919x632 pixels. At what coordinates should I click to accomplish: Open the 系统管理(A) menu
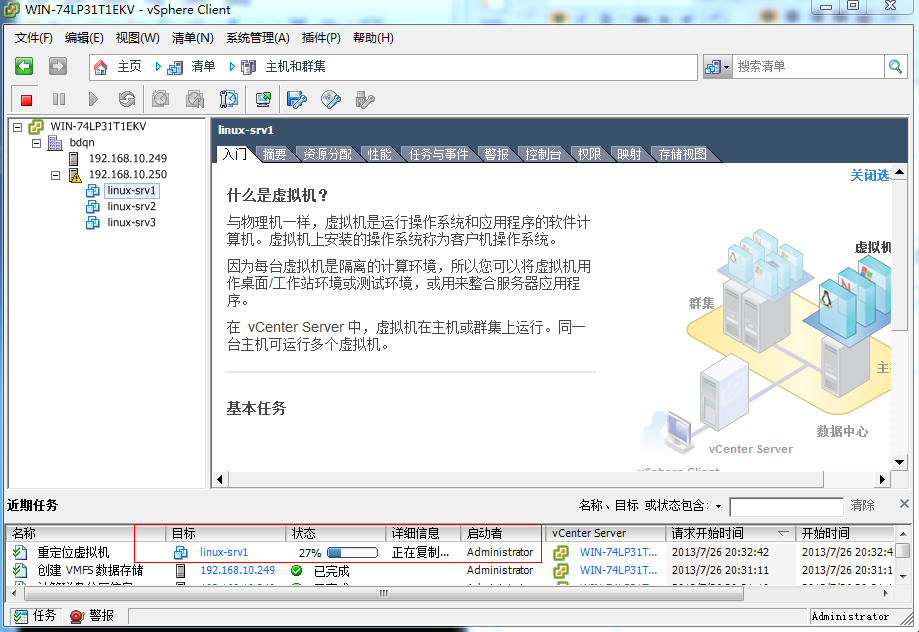coord(258,38)
